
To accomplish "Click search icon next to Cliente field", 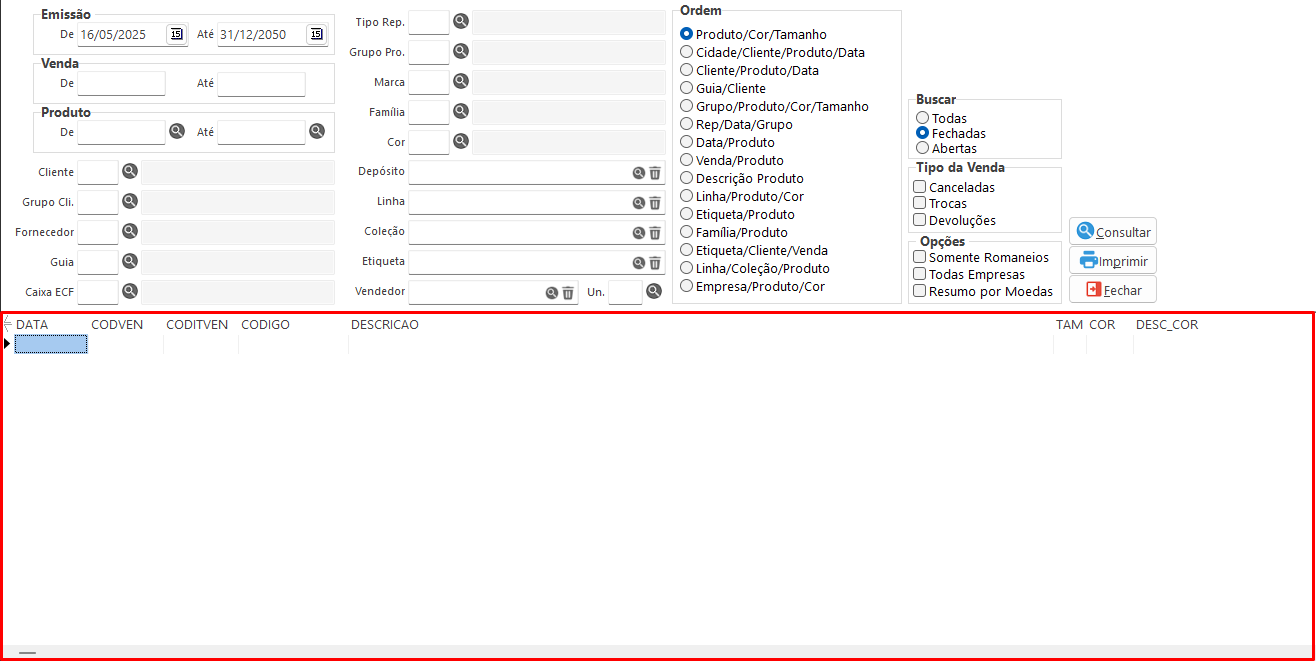I will 130,172.
